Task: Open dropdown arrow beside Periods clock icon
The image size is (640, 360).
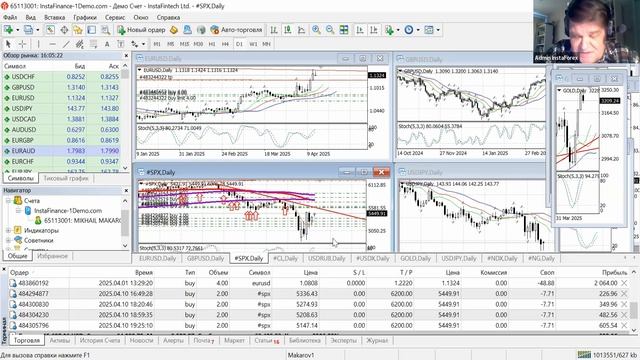Action: click(x=418, y=30)
